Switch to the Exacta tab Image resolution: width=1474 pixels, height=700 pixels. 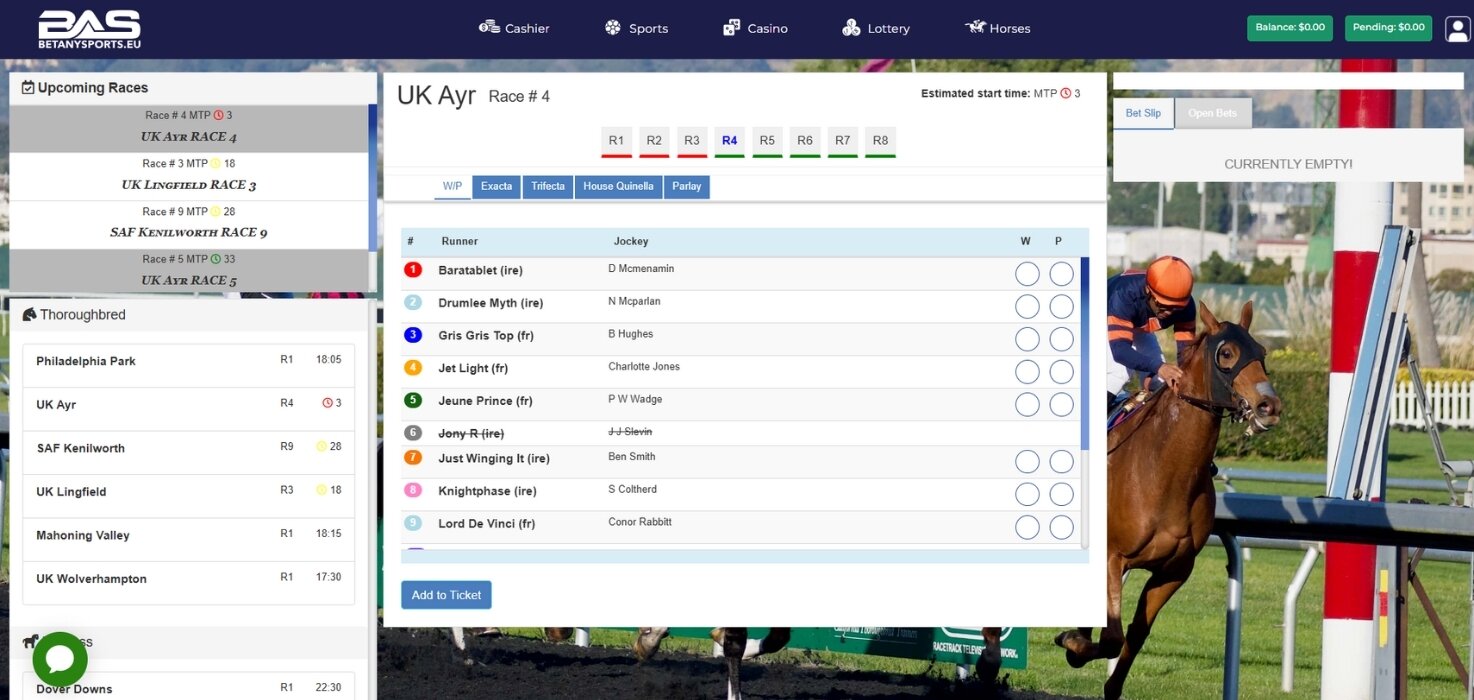pyautogui.click(x=496, y=187)
